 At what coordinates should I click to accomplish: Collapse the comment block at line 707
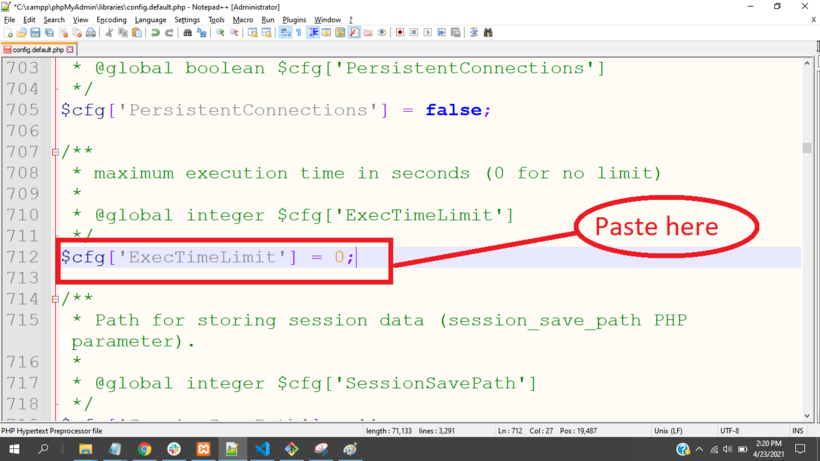[55, 152]
